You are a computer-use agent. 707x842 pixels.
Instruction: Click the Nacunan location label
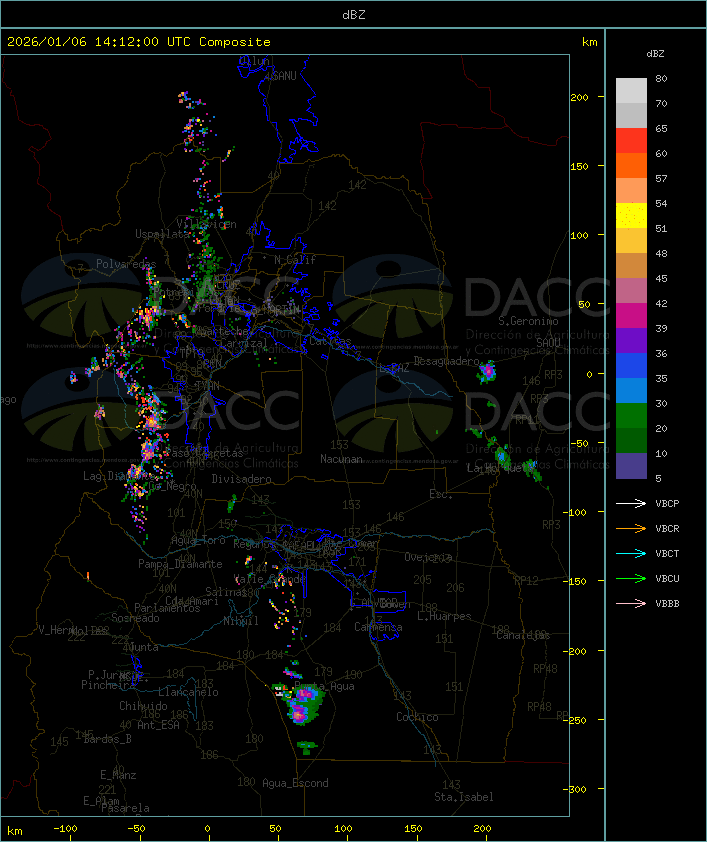point(341,459)
